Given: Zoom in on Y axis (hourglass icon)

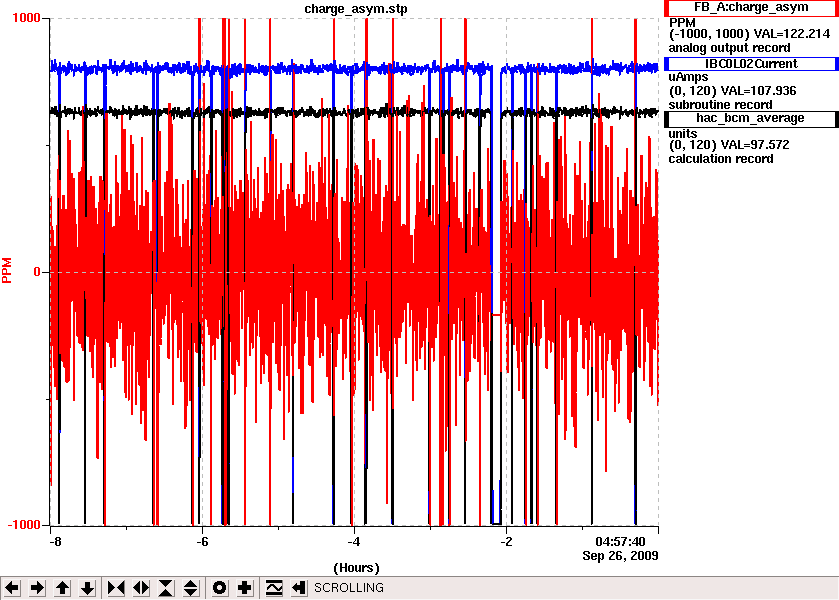Looking at the screenshot, I should tap(166, 588).
